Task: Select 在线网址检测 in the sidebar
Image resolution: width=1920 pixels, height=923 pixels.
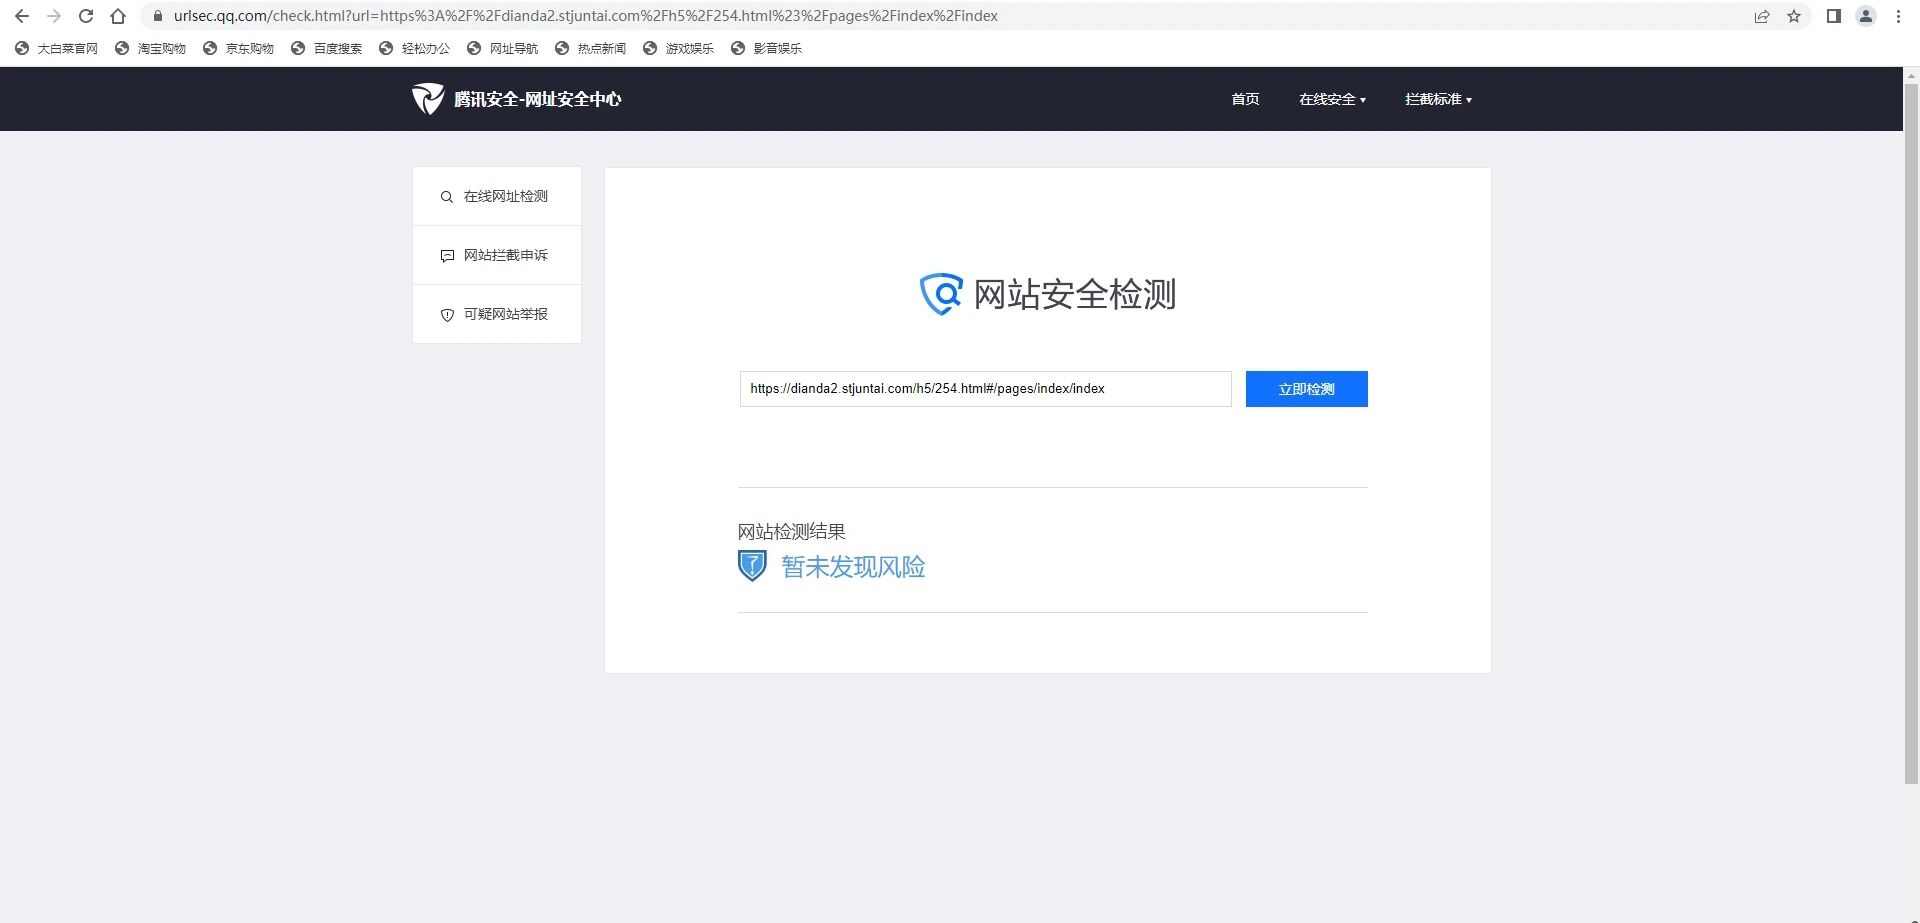Action: 497,196
